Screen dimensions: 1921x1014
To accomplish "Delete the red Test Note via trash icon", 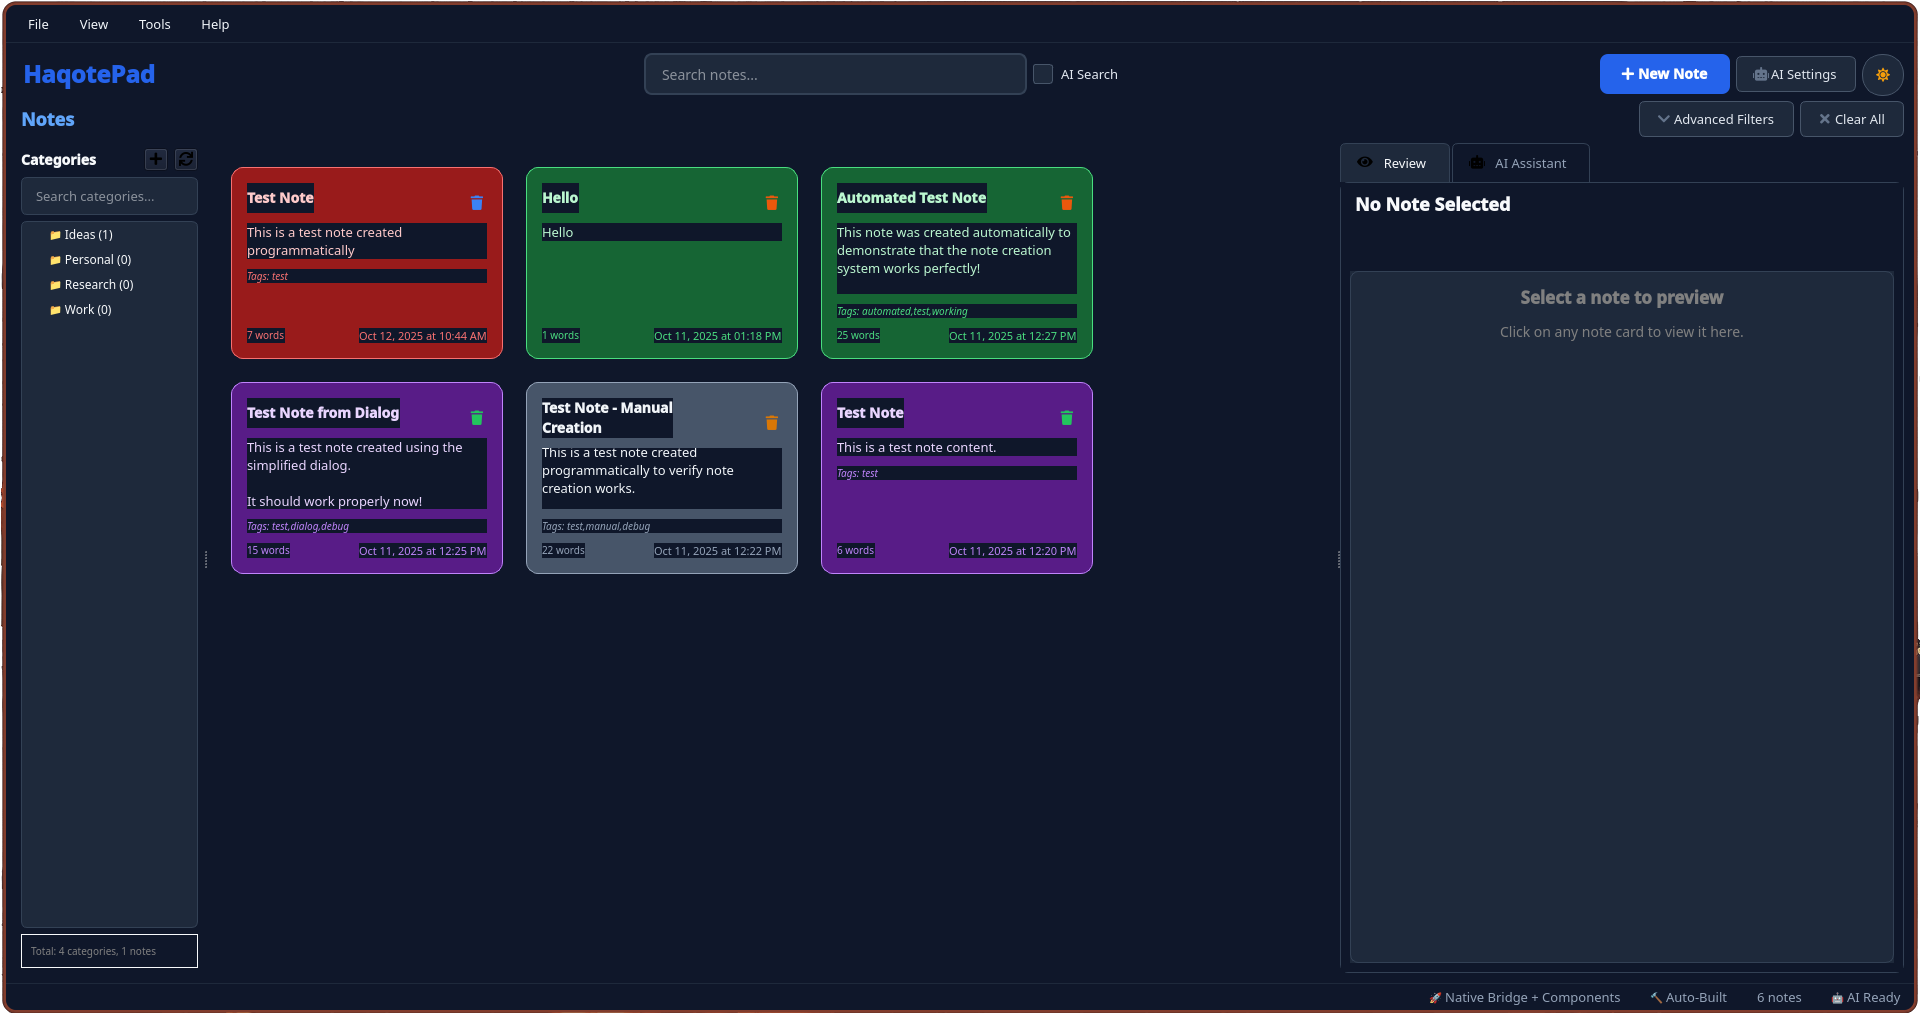I will 476,202.
